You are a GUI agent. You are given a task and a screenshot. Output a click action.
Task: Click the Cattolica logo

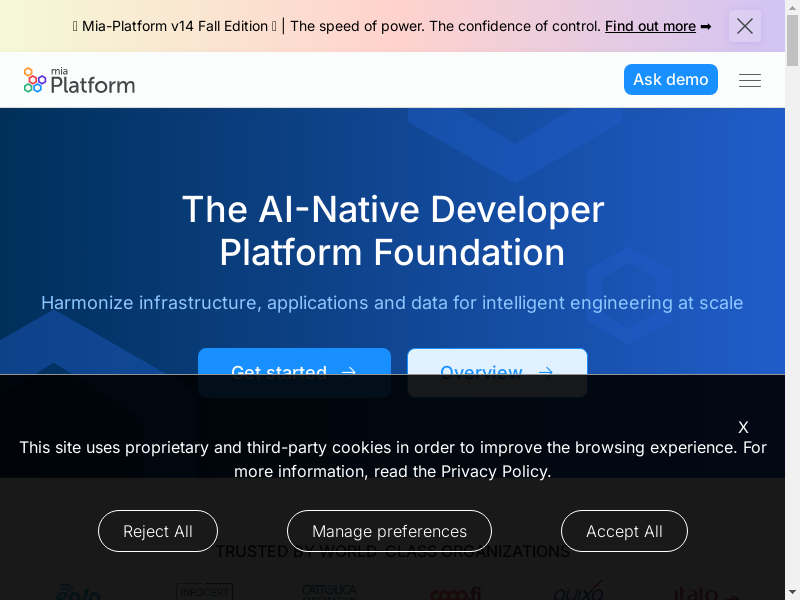click(329, 592)
